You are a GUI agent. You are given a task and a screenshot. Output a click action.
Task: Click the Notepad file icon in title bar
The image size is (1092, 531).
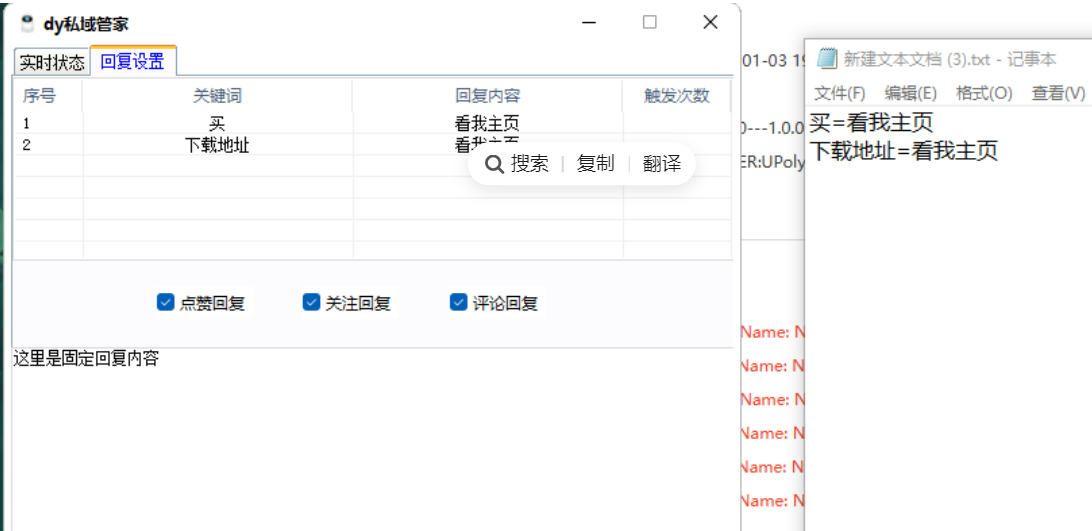click(827, 59)
